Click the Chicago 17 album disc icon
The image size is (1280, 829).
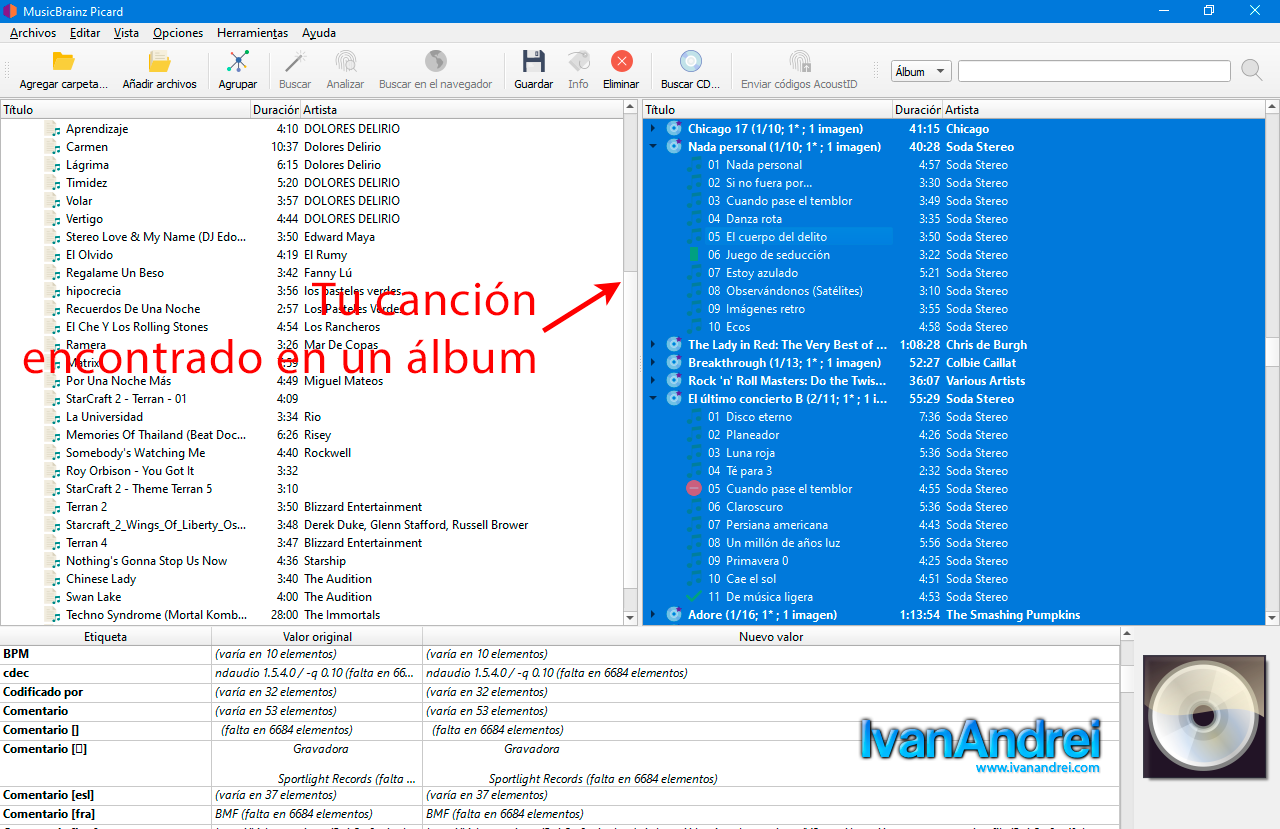674,128
